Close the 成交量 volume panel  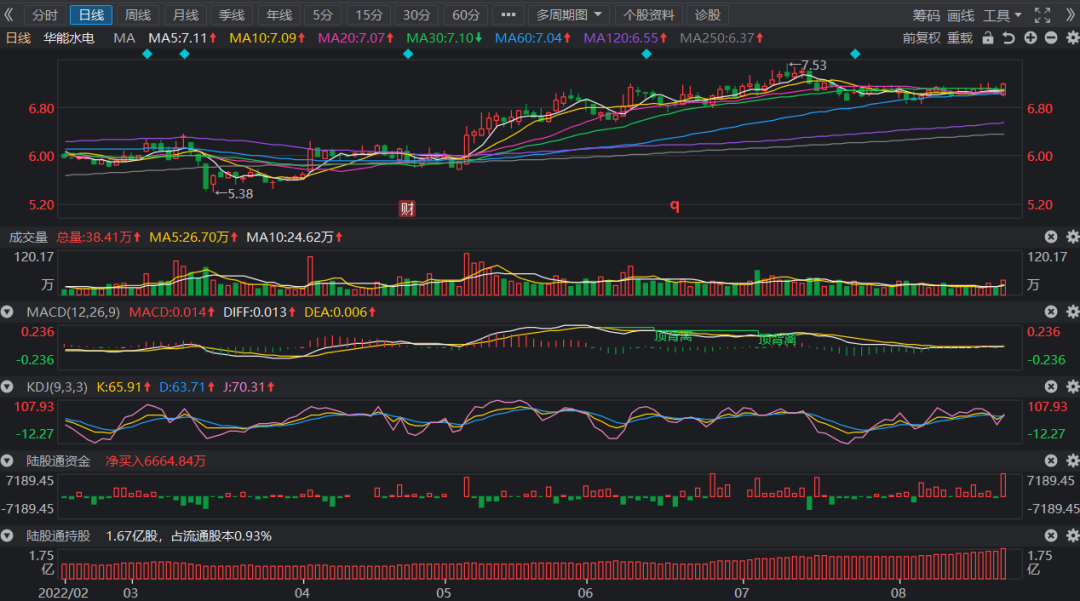coord(1051,237)
